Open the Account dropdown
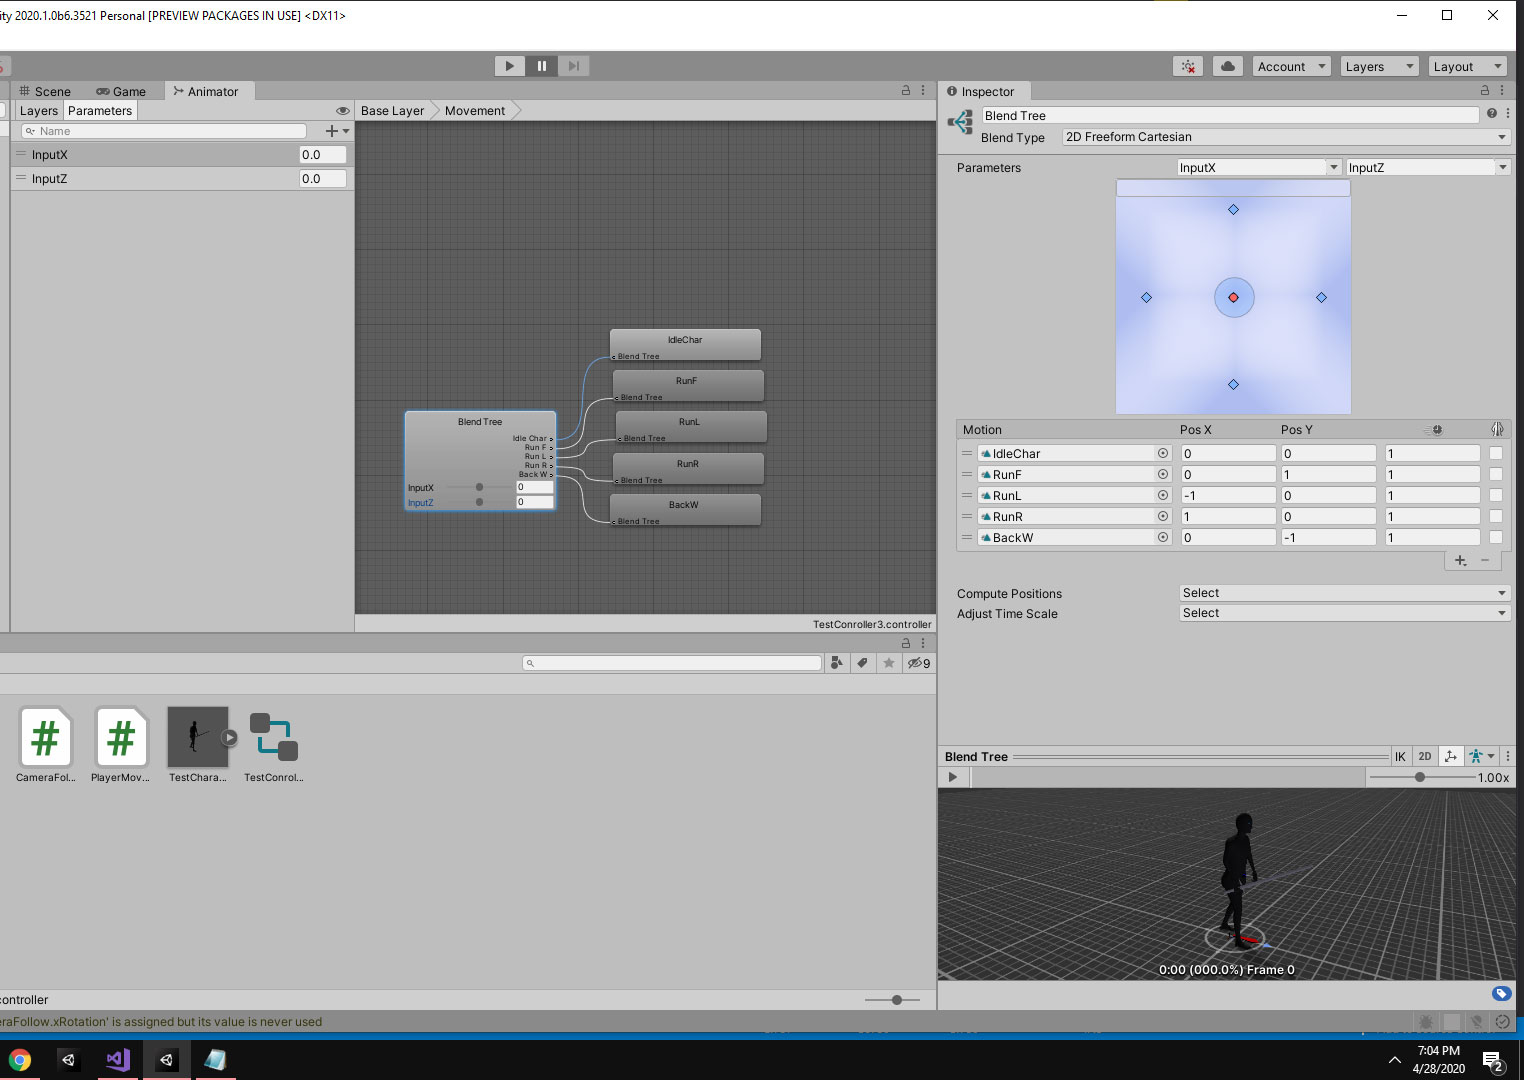Image resolution: width=1524 pixels, height=1080 pixels. (x=1291, y=66)
